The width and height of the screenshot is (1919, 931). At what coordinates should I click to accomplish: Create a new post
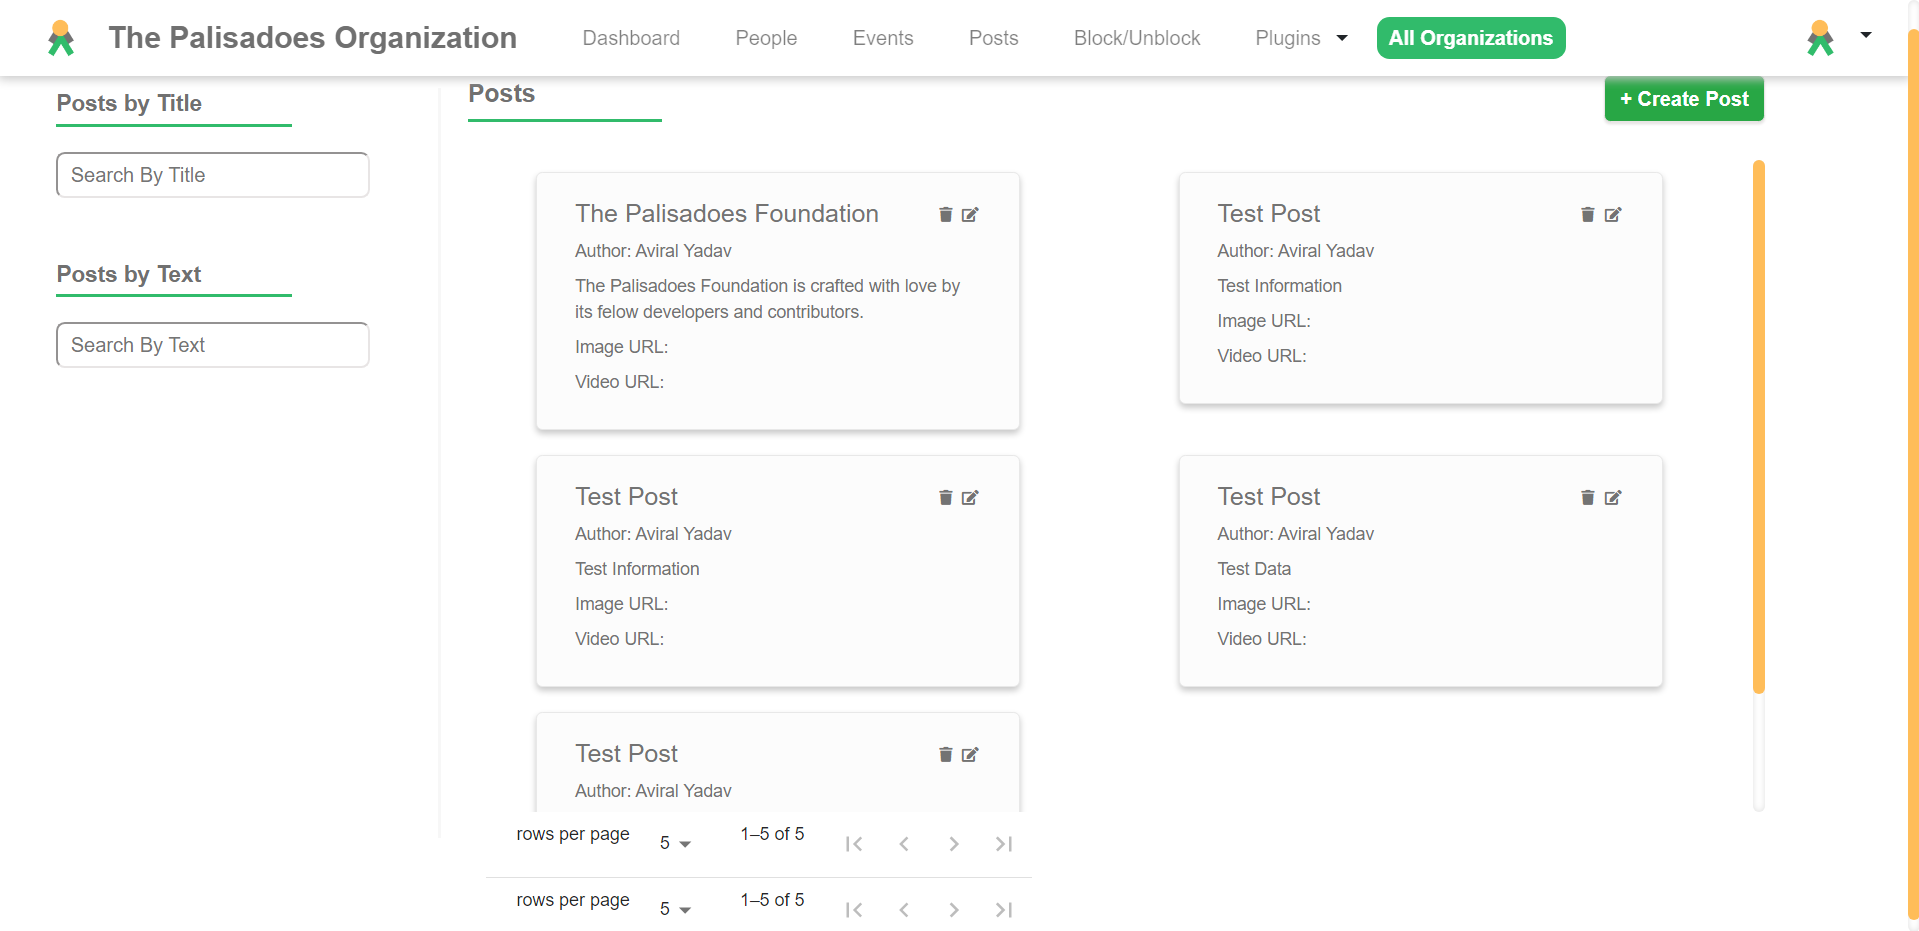[x=1683, y=99]
